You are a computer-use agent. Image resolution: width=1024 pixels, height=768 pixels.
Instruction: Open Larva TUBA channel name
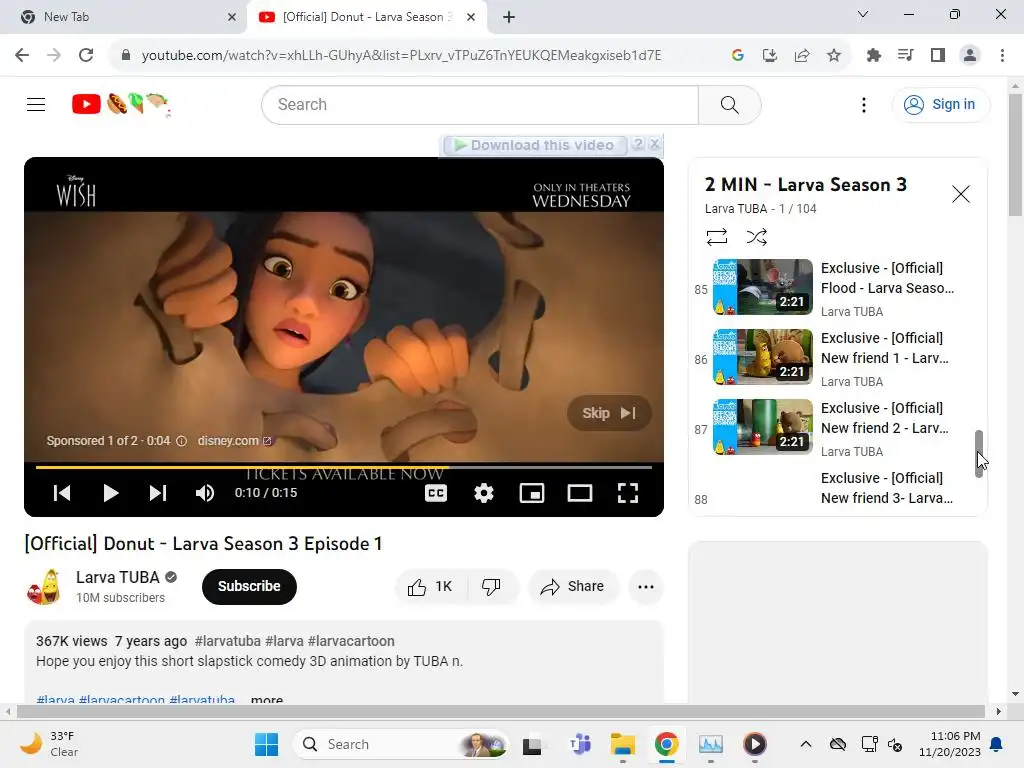coord(118,577)
